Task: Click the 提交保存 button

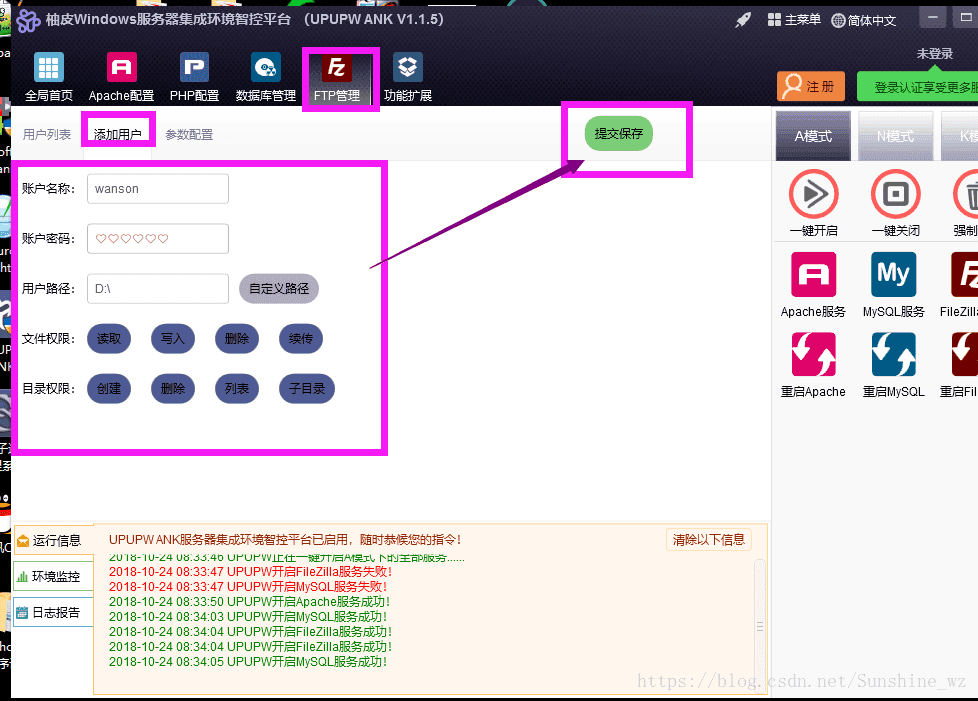Action: (x=619, y=133)
